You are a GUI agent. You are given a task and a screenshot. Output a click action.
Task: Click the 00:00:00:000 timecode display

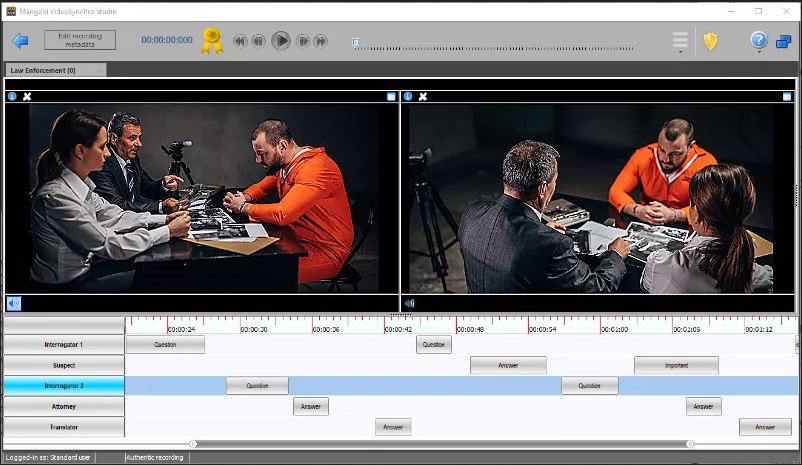[x=167, y=40]
